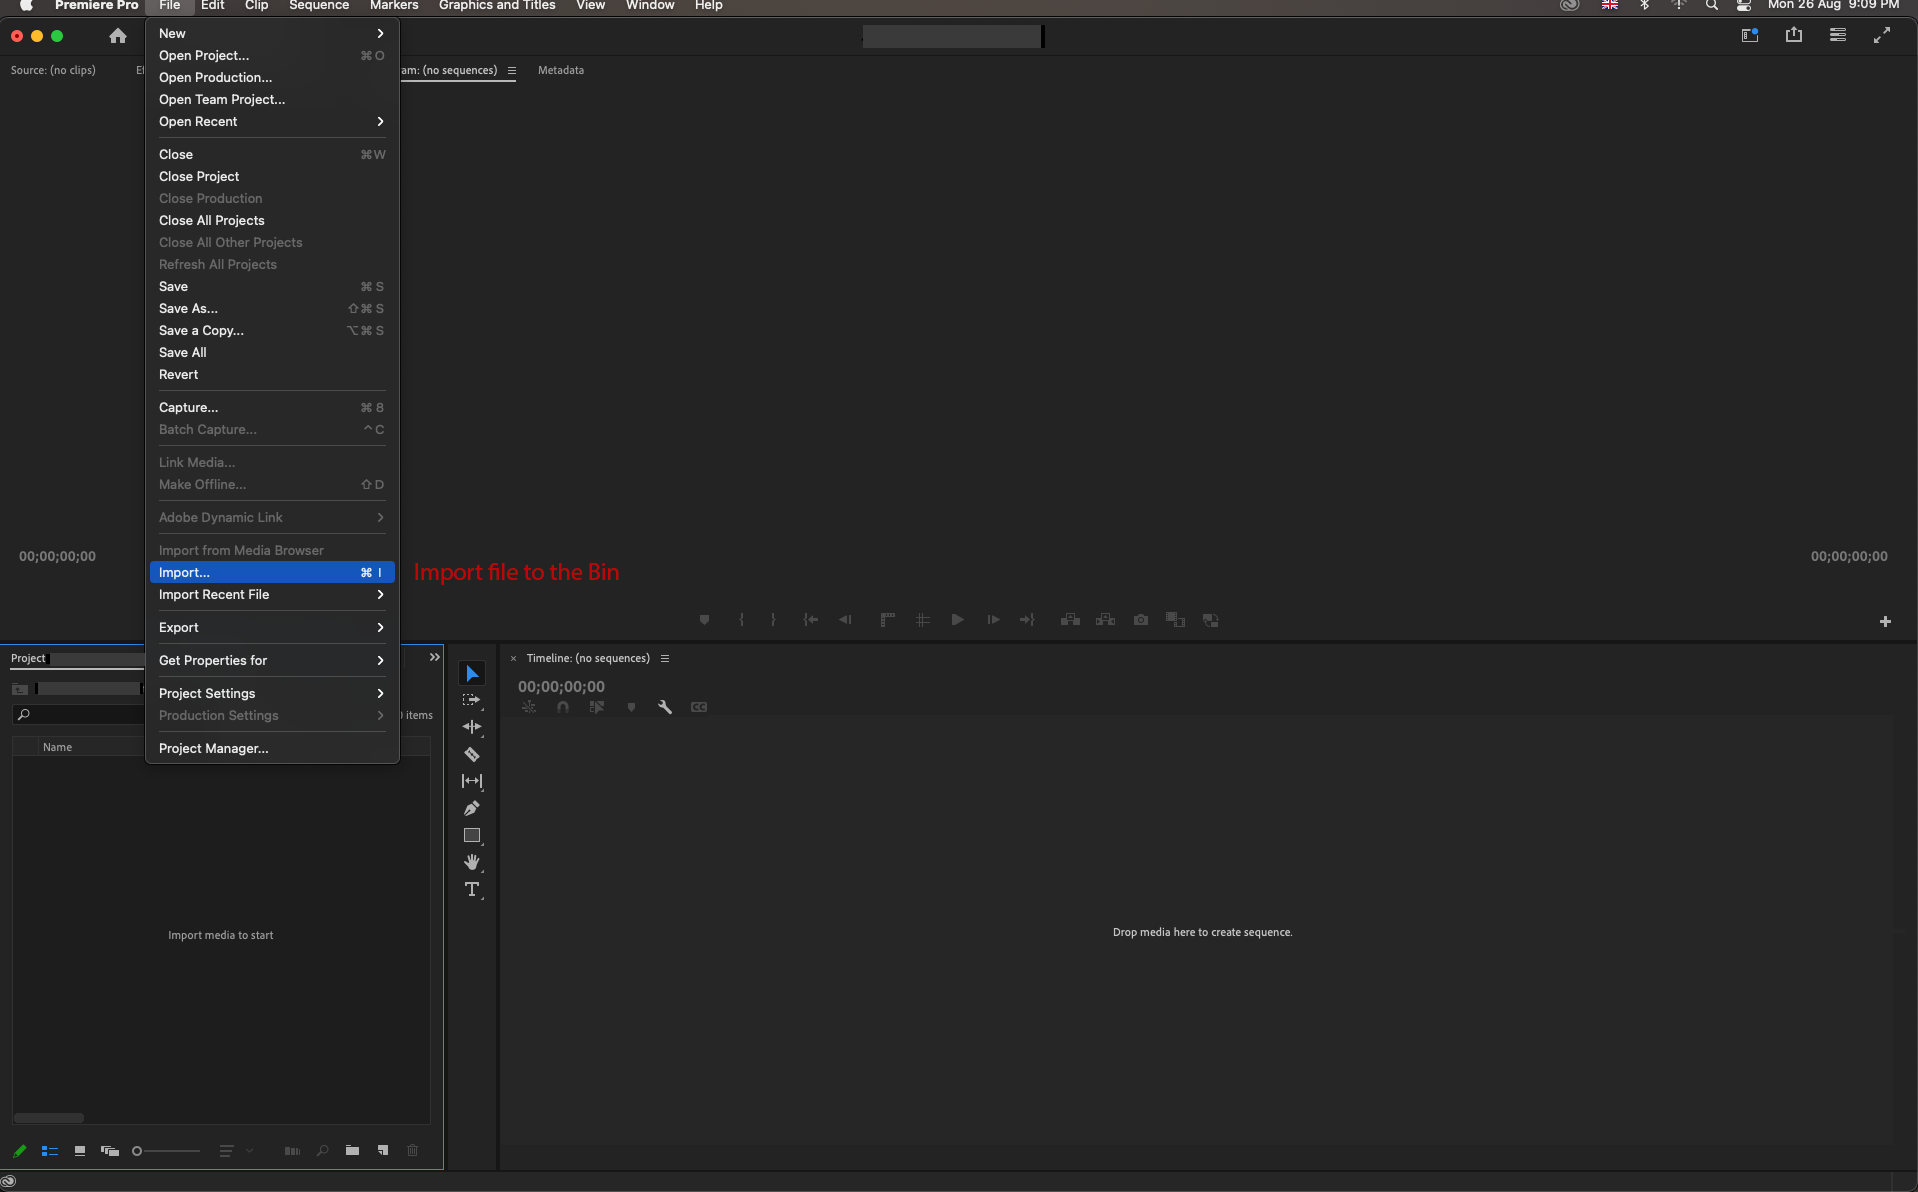Open the Edit menu

[x=212, y=6]
